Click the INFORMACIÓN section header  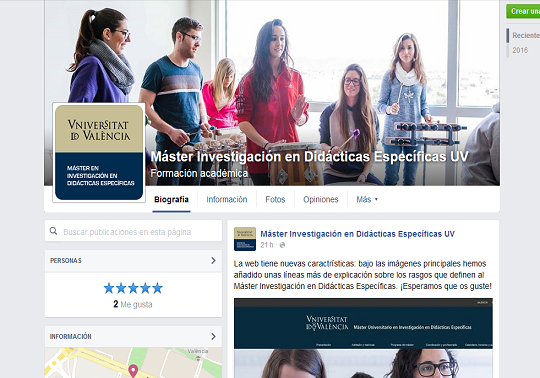point(133,336)
